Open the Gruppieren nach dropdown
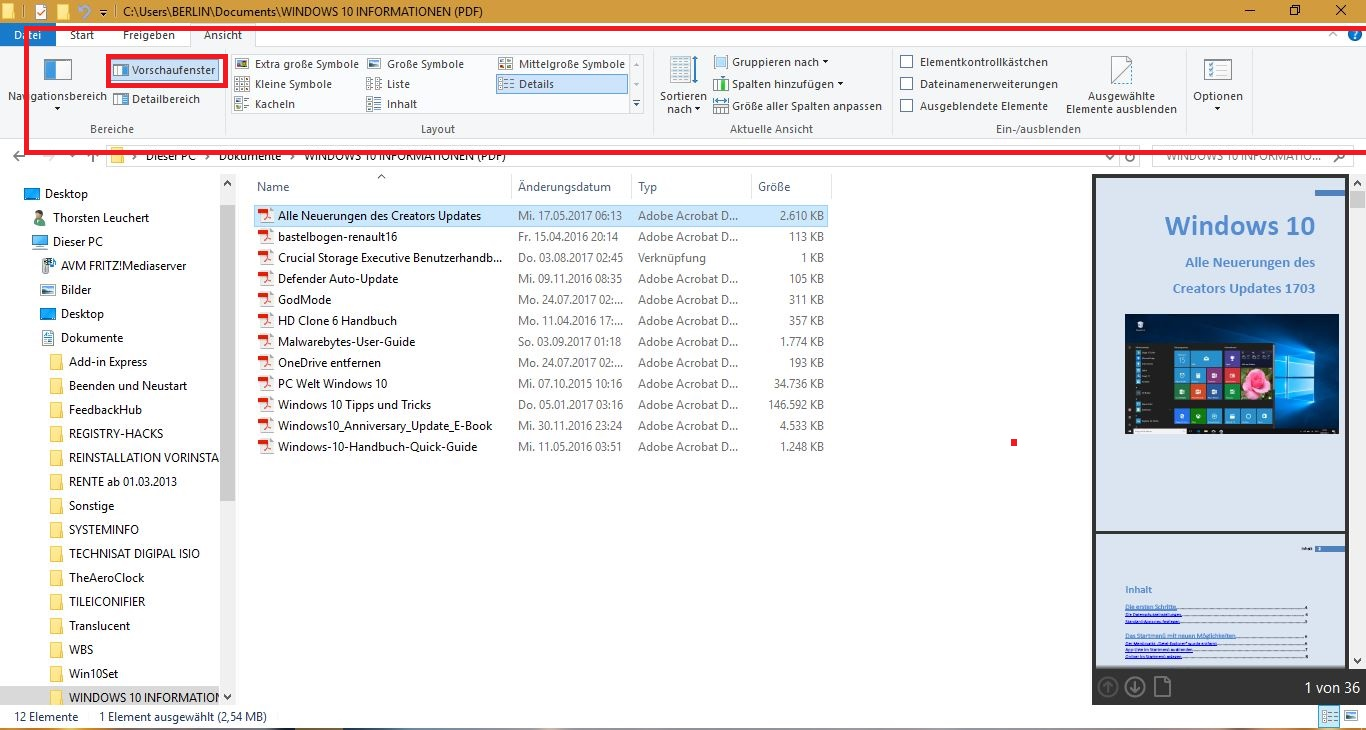The width and height of the screenshot is (1366, 730). tap(771, 62)
